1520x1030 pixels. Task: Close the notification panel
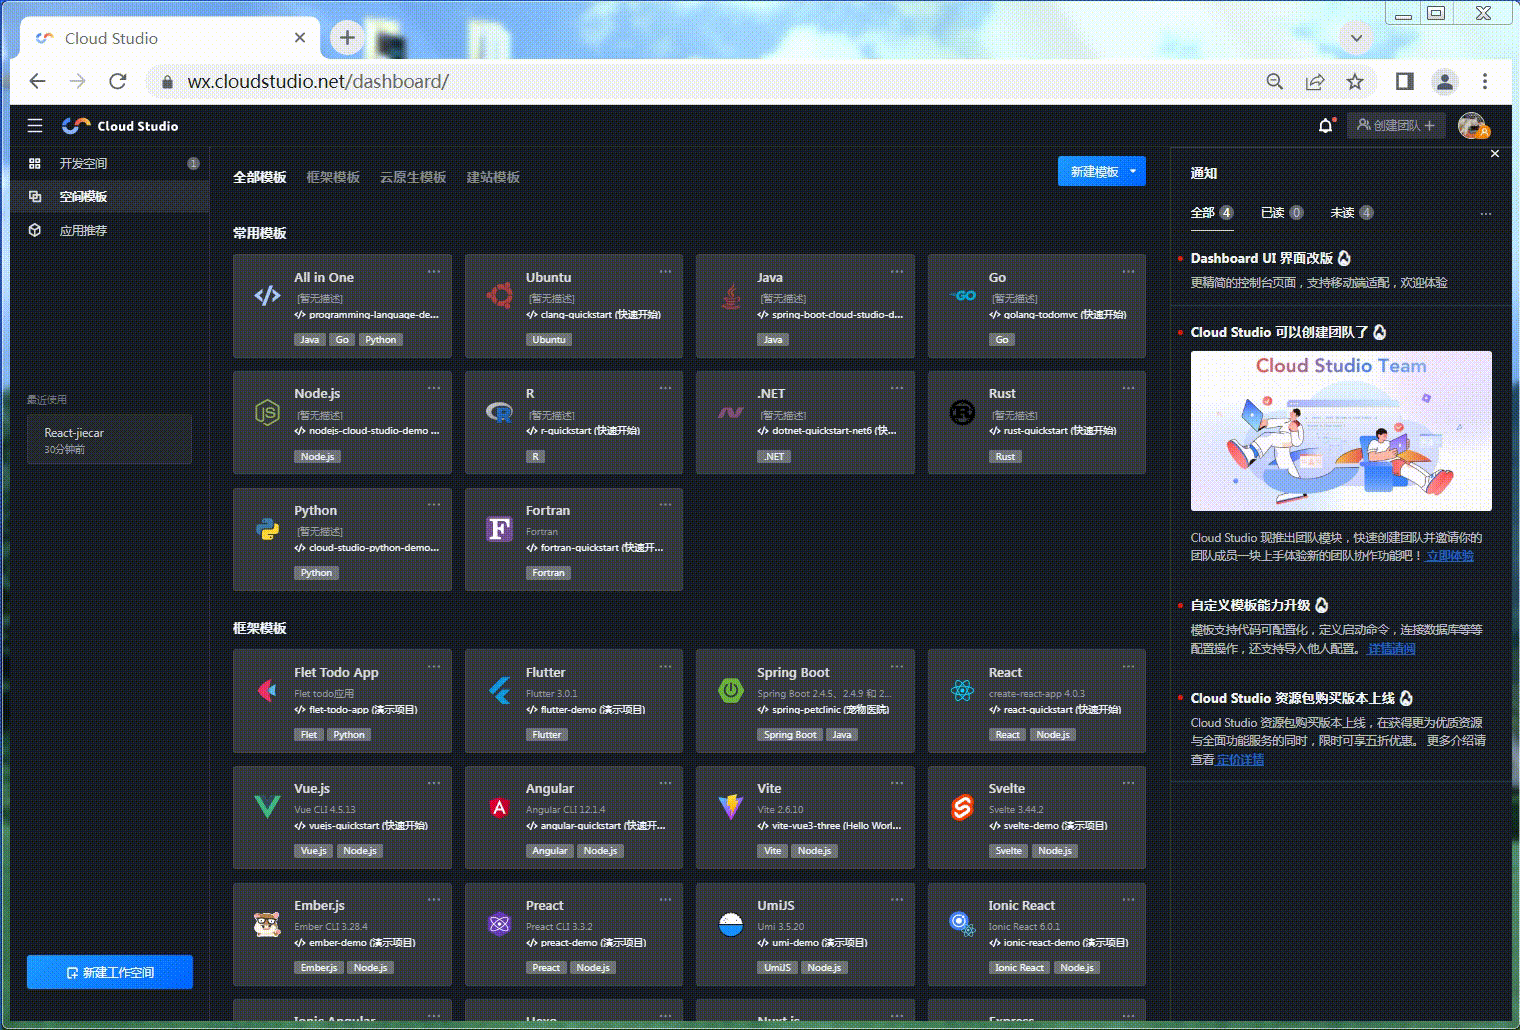point(1495,154)
